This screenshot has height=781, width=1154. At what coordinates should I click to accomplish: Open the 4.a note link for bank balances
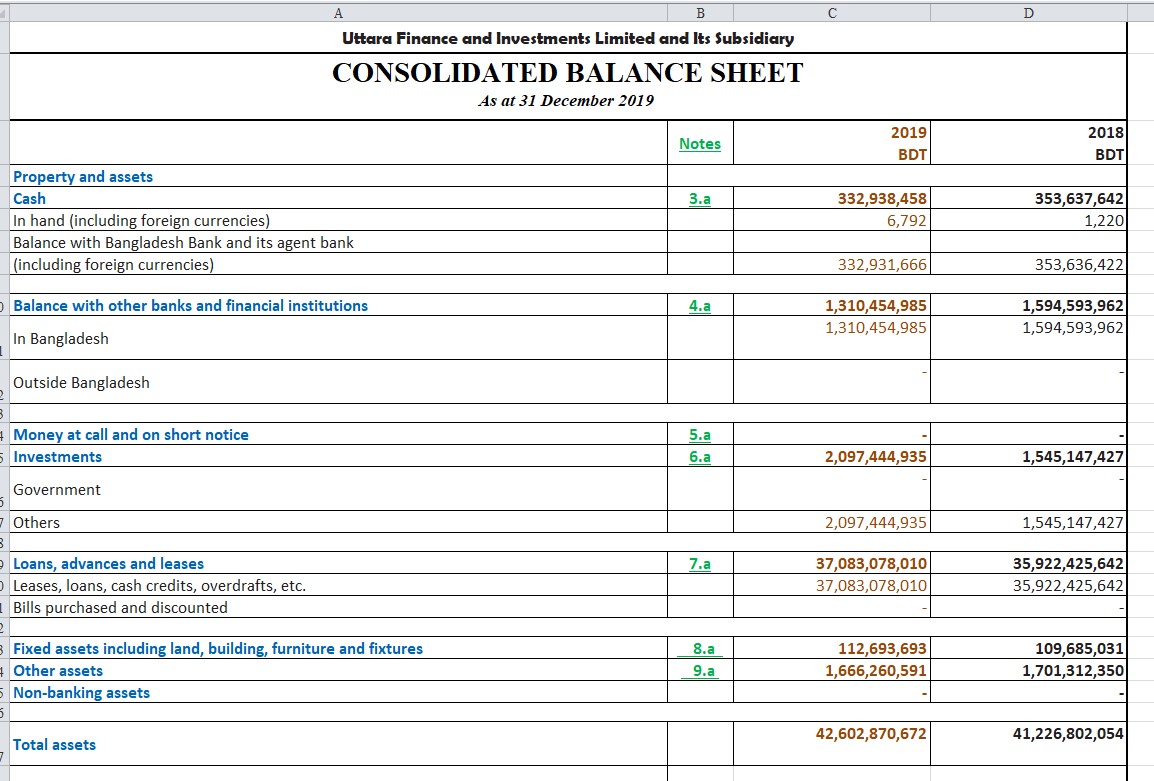[699, 305]
